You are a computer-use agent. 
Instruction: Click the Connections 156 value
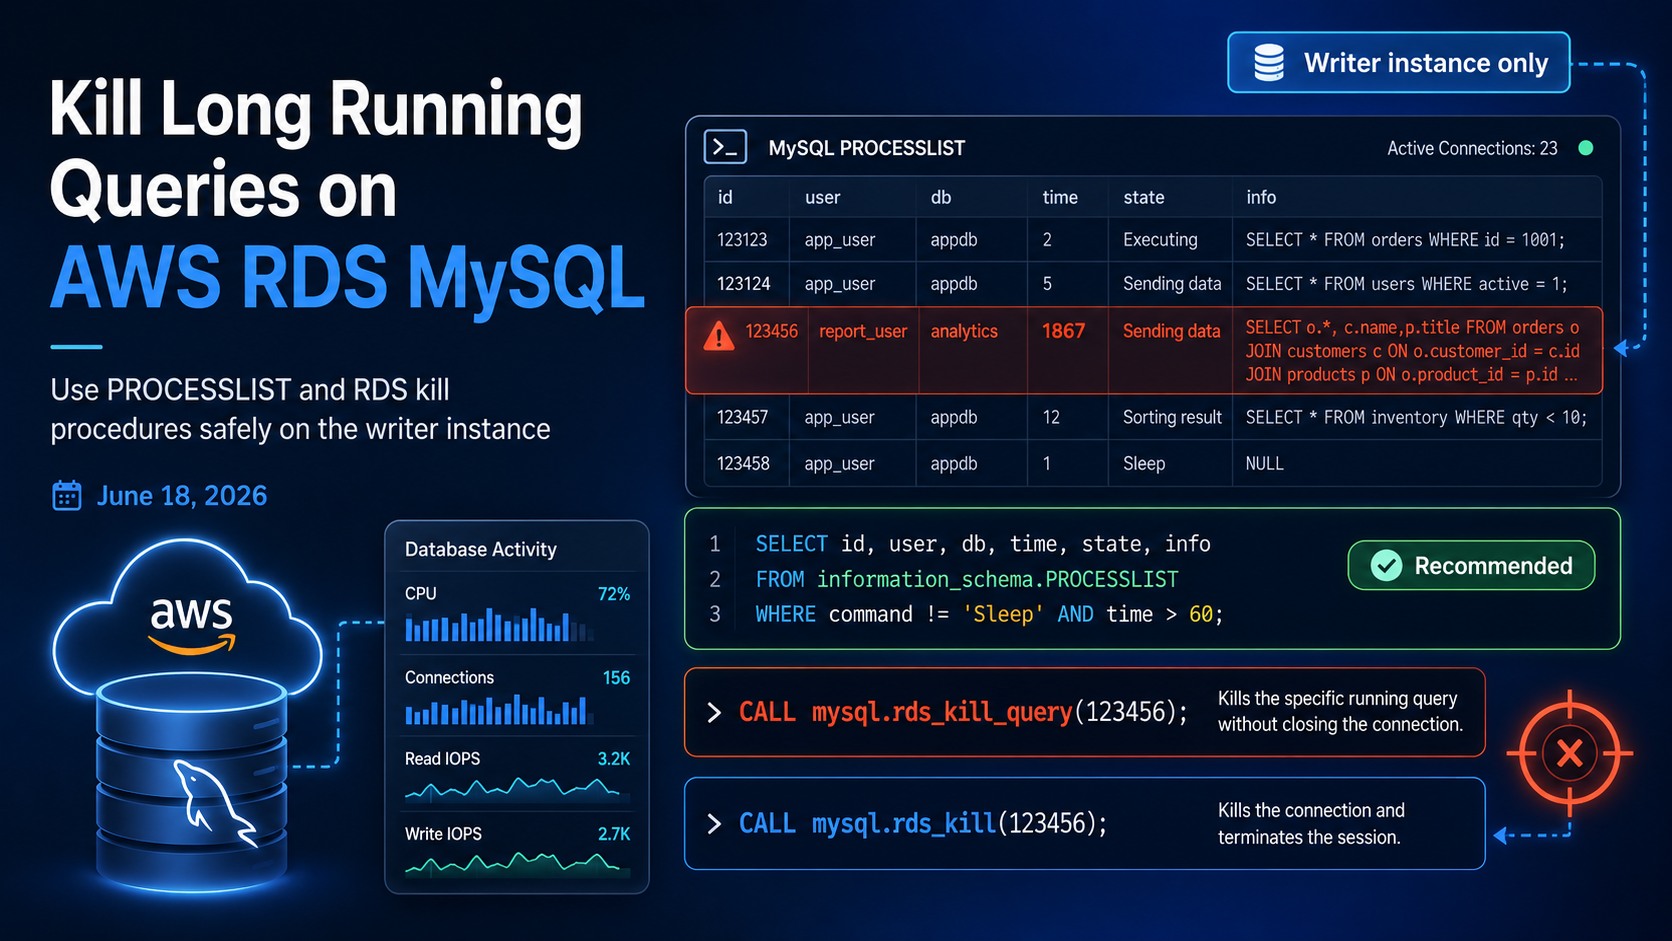point(616,678)
